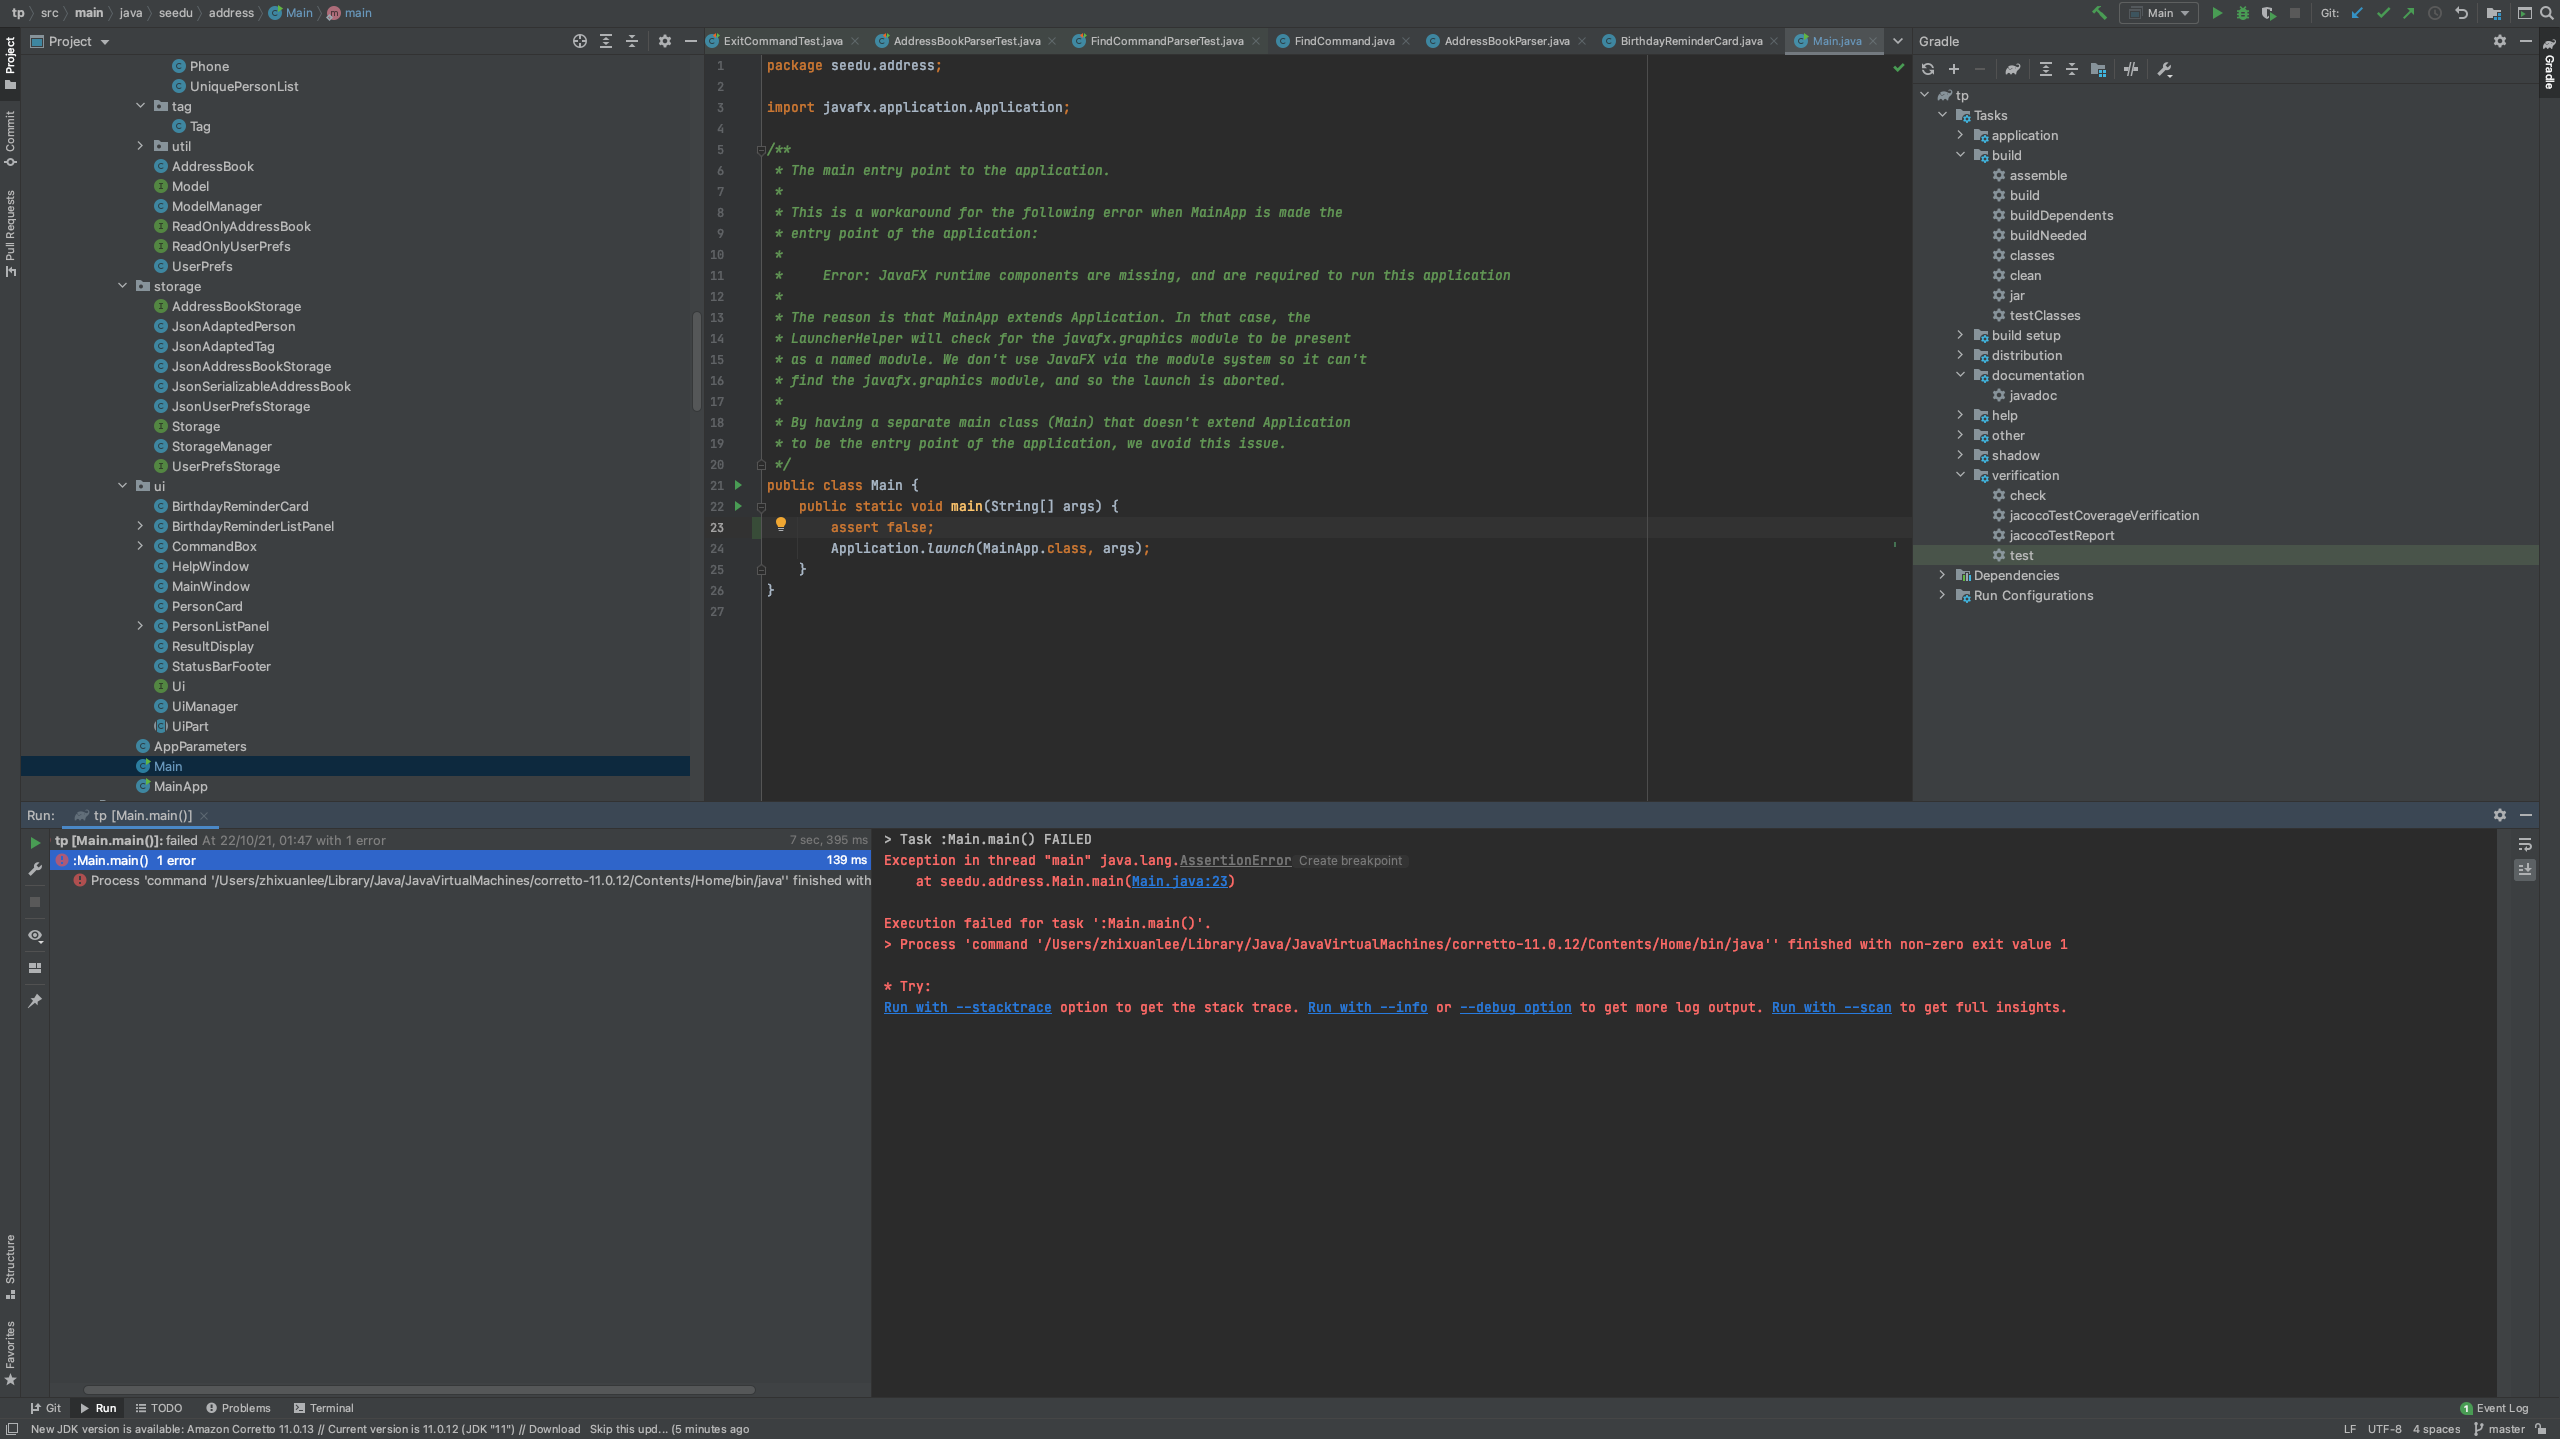Click Execute Gradle Task elephant icon
This screenshot has width=2560, height=1439.
click(x=2012, y=69)
